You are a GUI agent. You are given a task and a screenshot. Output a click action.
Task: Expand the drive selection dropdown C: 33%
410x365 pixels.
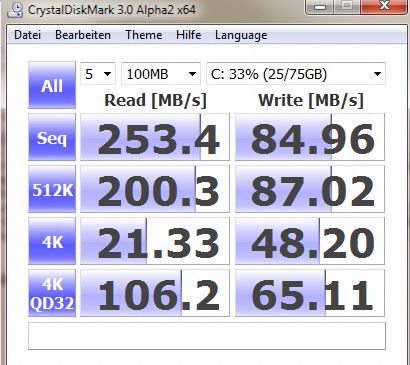(296, 74)
